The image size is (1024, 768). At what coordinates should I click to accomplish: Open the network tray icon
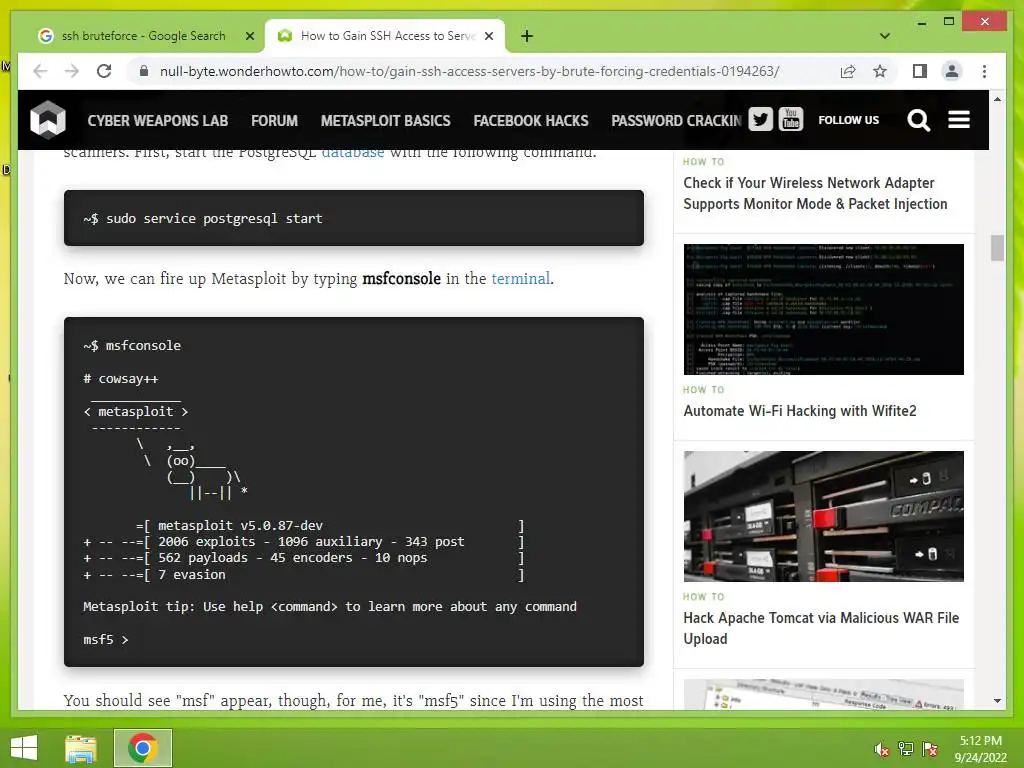(x=906, y=749)
